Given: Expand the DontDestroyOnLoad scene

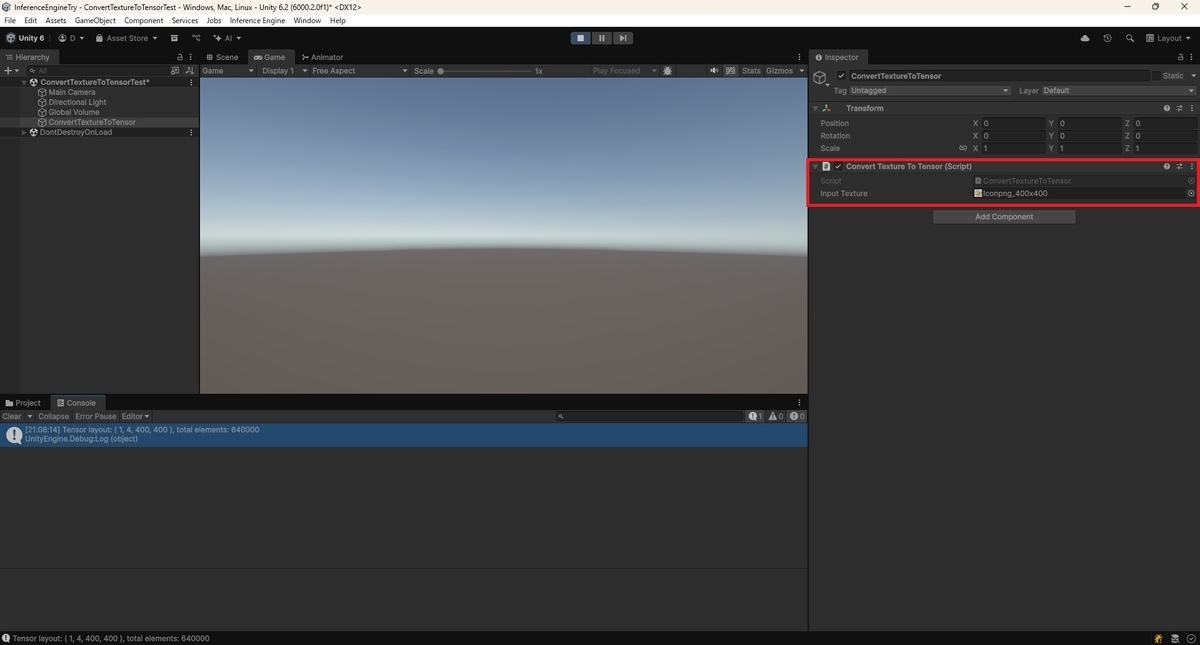Looking at the screenshot, I should (25, 132).
